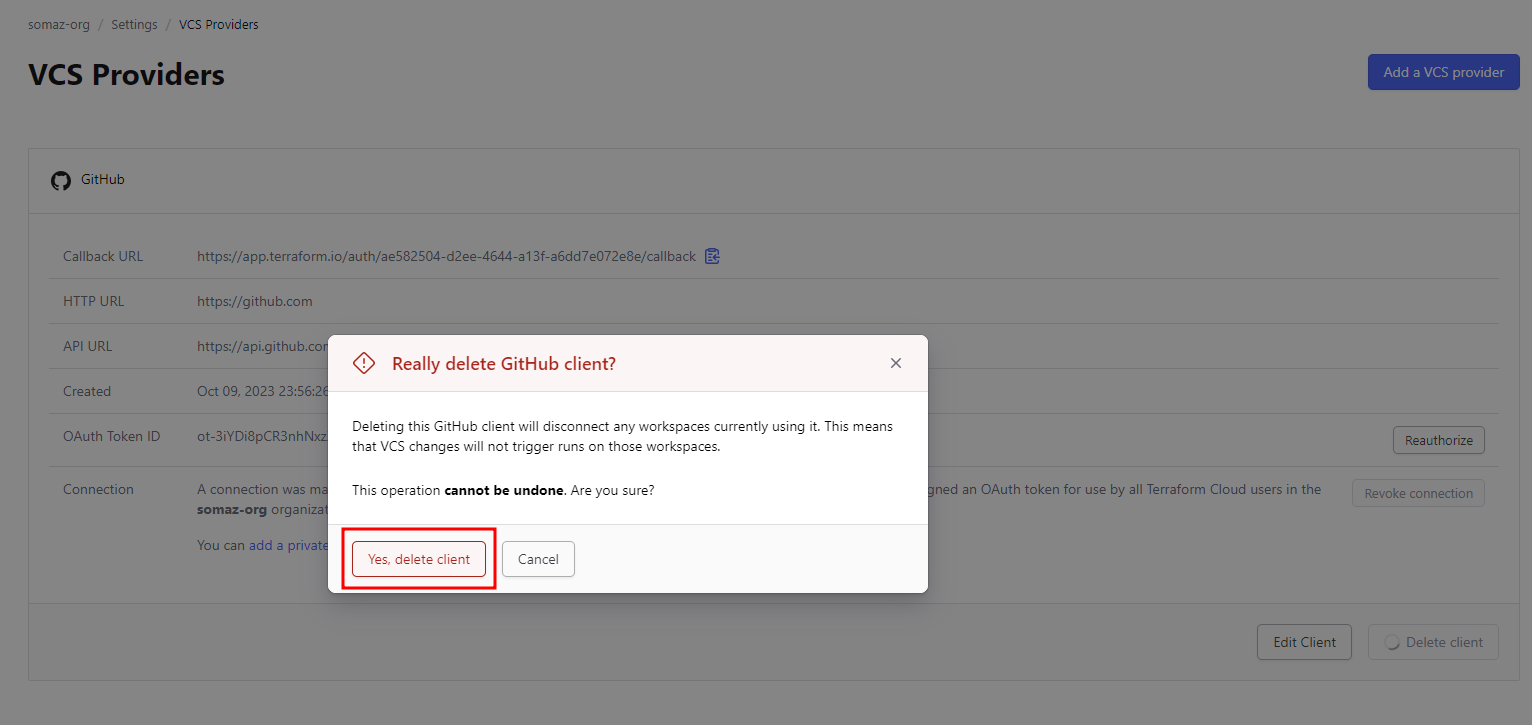1532x725 pixels.
Task: Click the OAuth Token ID row label
Action: click(111, 436)
